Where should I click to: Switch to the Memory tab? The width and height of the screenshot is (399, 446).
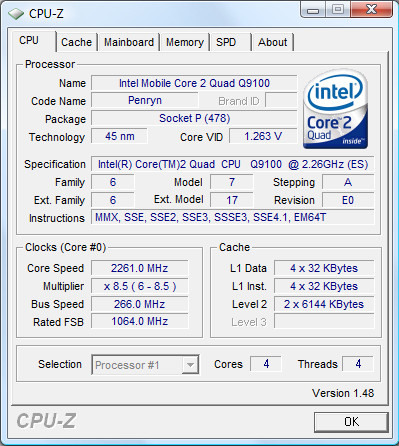click(185, 42)
